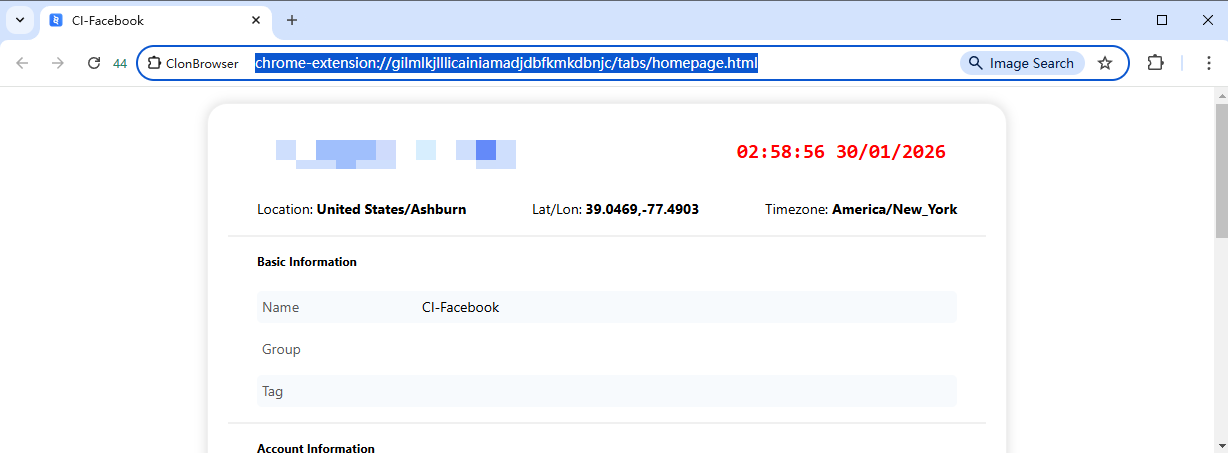The width and height of the screenshot is (1228, 453).
Task: Switch to the CI-Facebook tab
Action: (140, 20)
